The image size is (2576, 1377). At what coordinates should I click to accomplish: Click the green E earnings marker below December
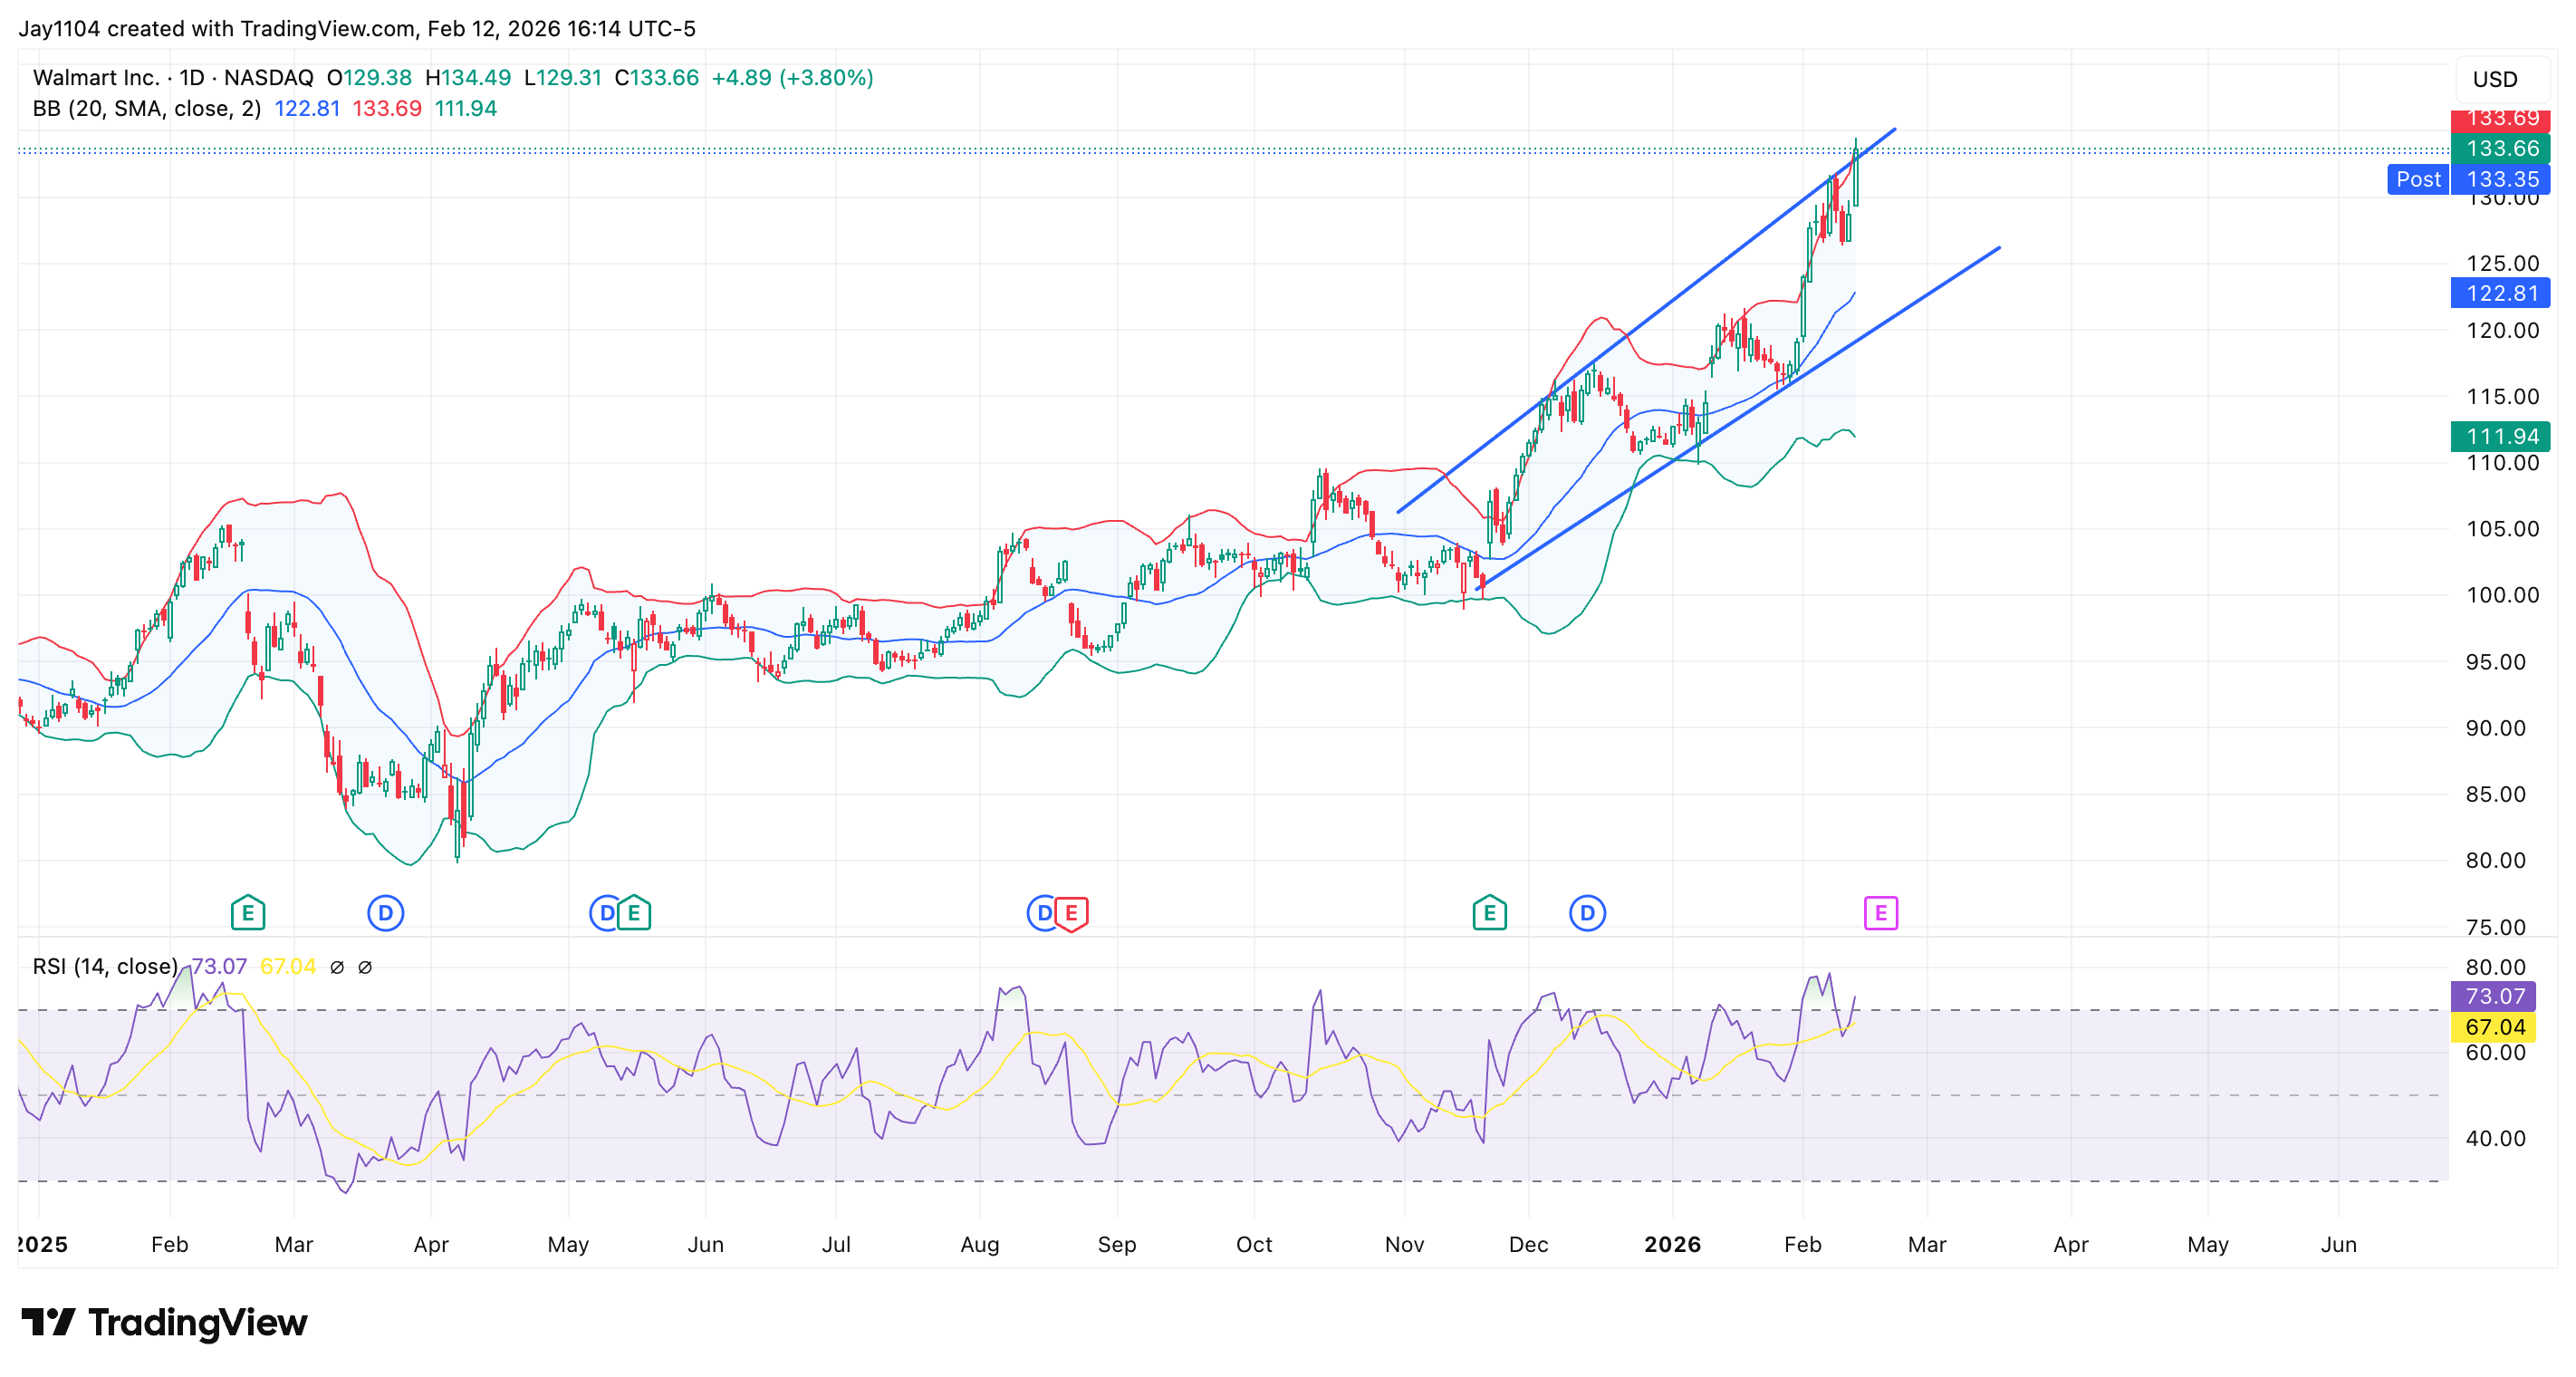coord(1489,912)
